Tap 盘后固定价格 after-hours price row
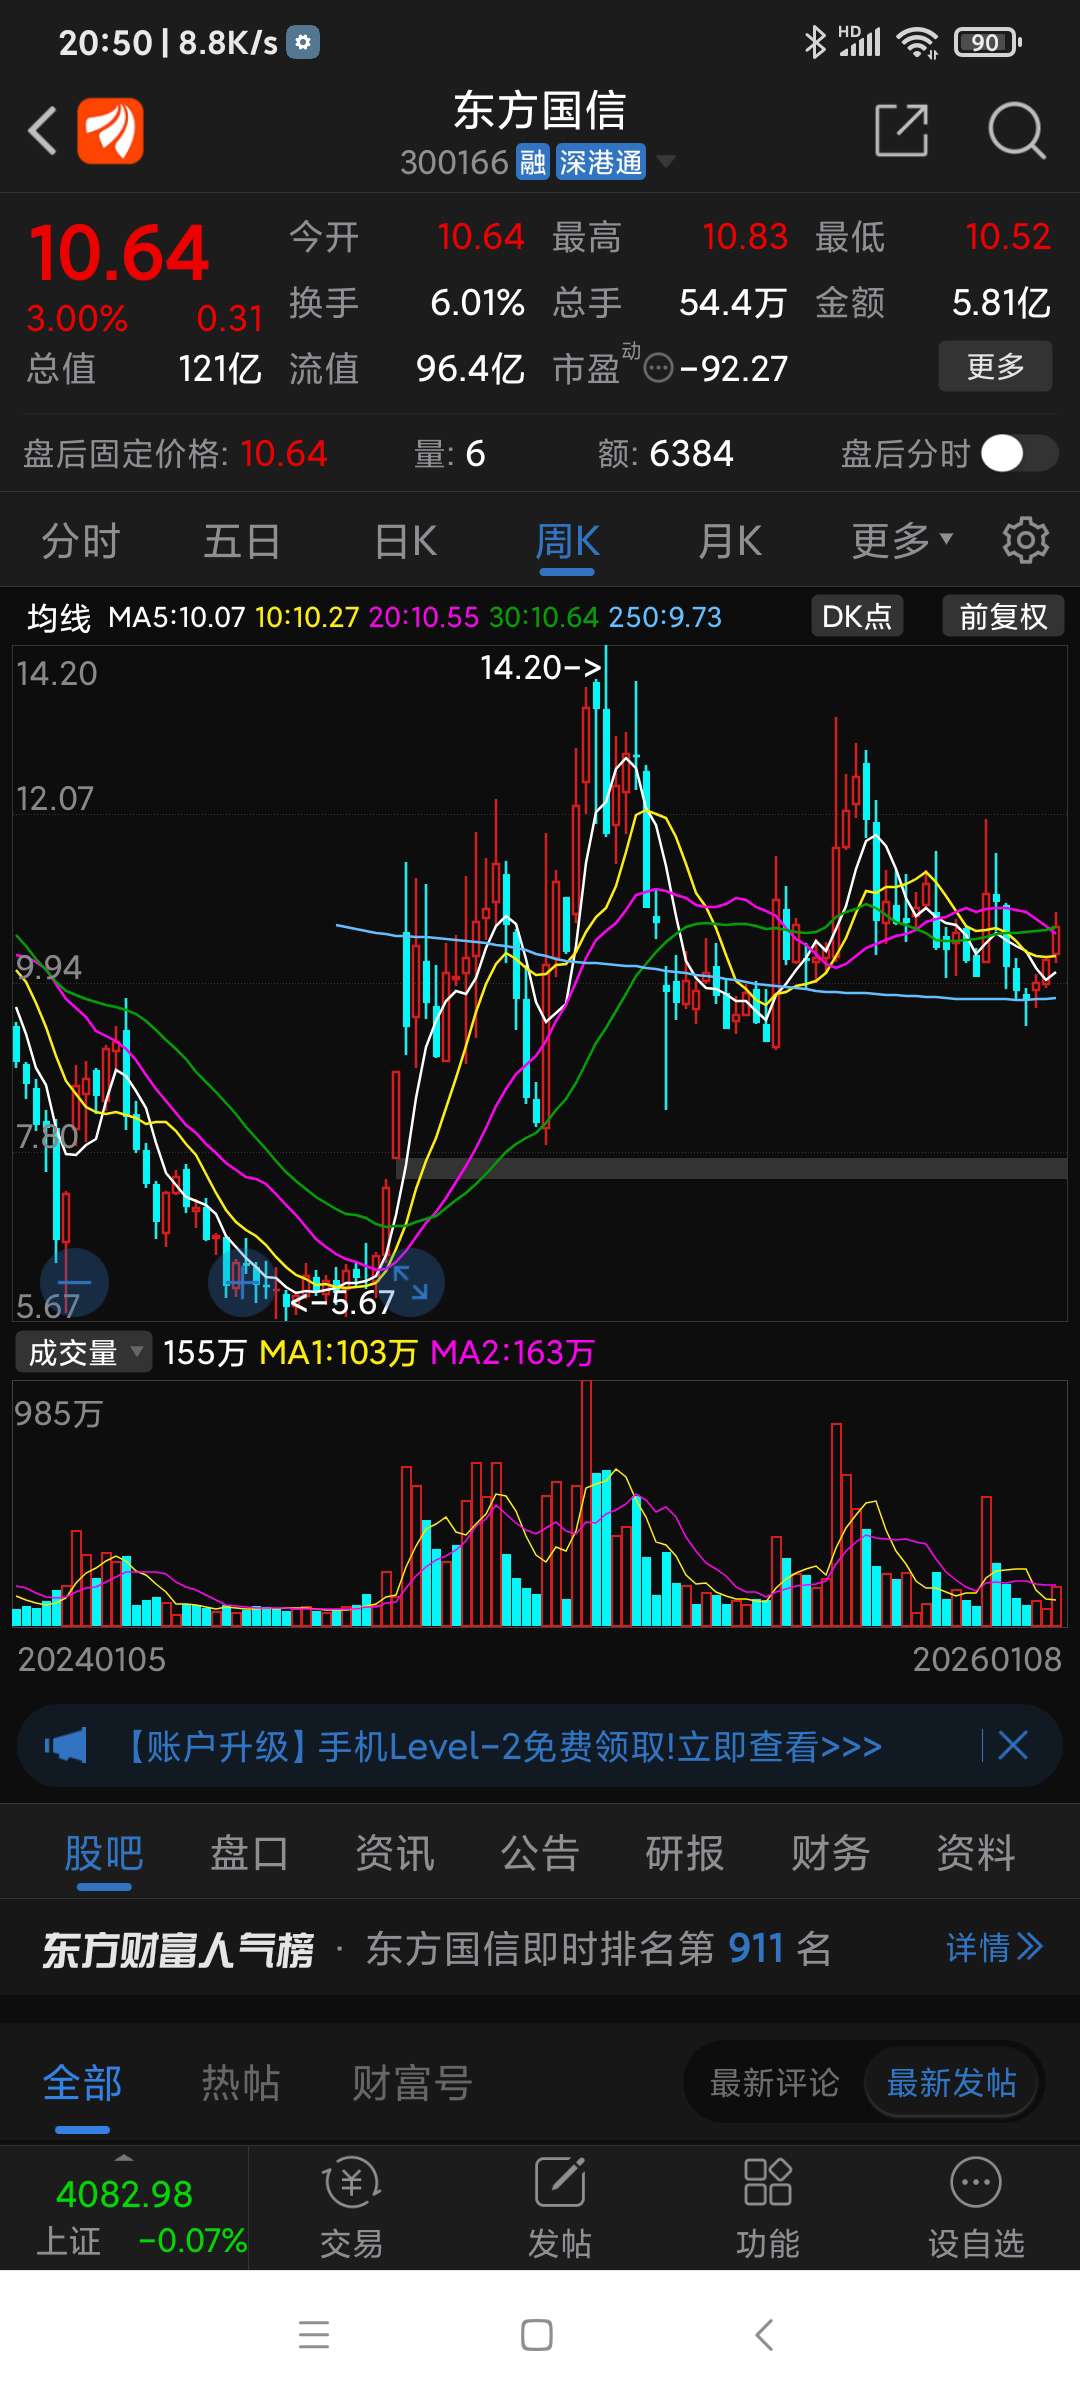This screenshot has height=2400, width=1080. (x=175, y=454)
